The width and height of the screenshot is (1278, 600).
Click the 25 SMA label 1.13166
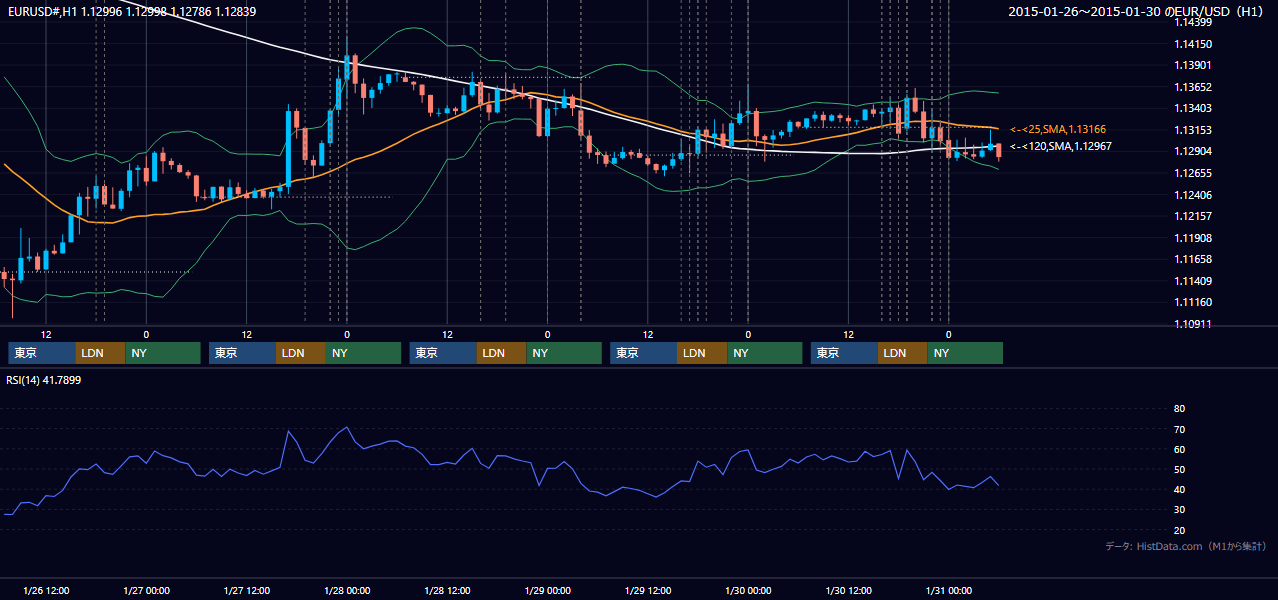(x=1058, y=129)
